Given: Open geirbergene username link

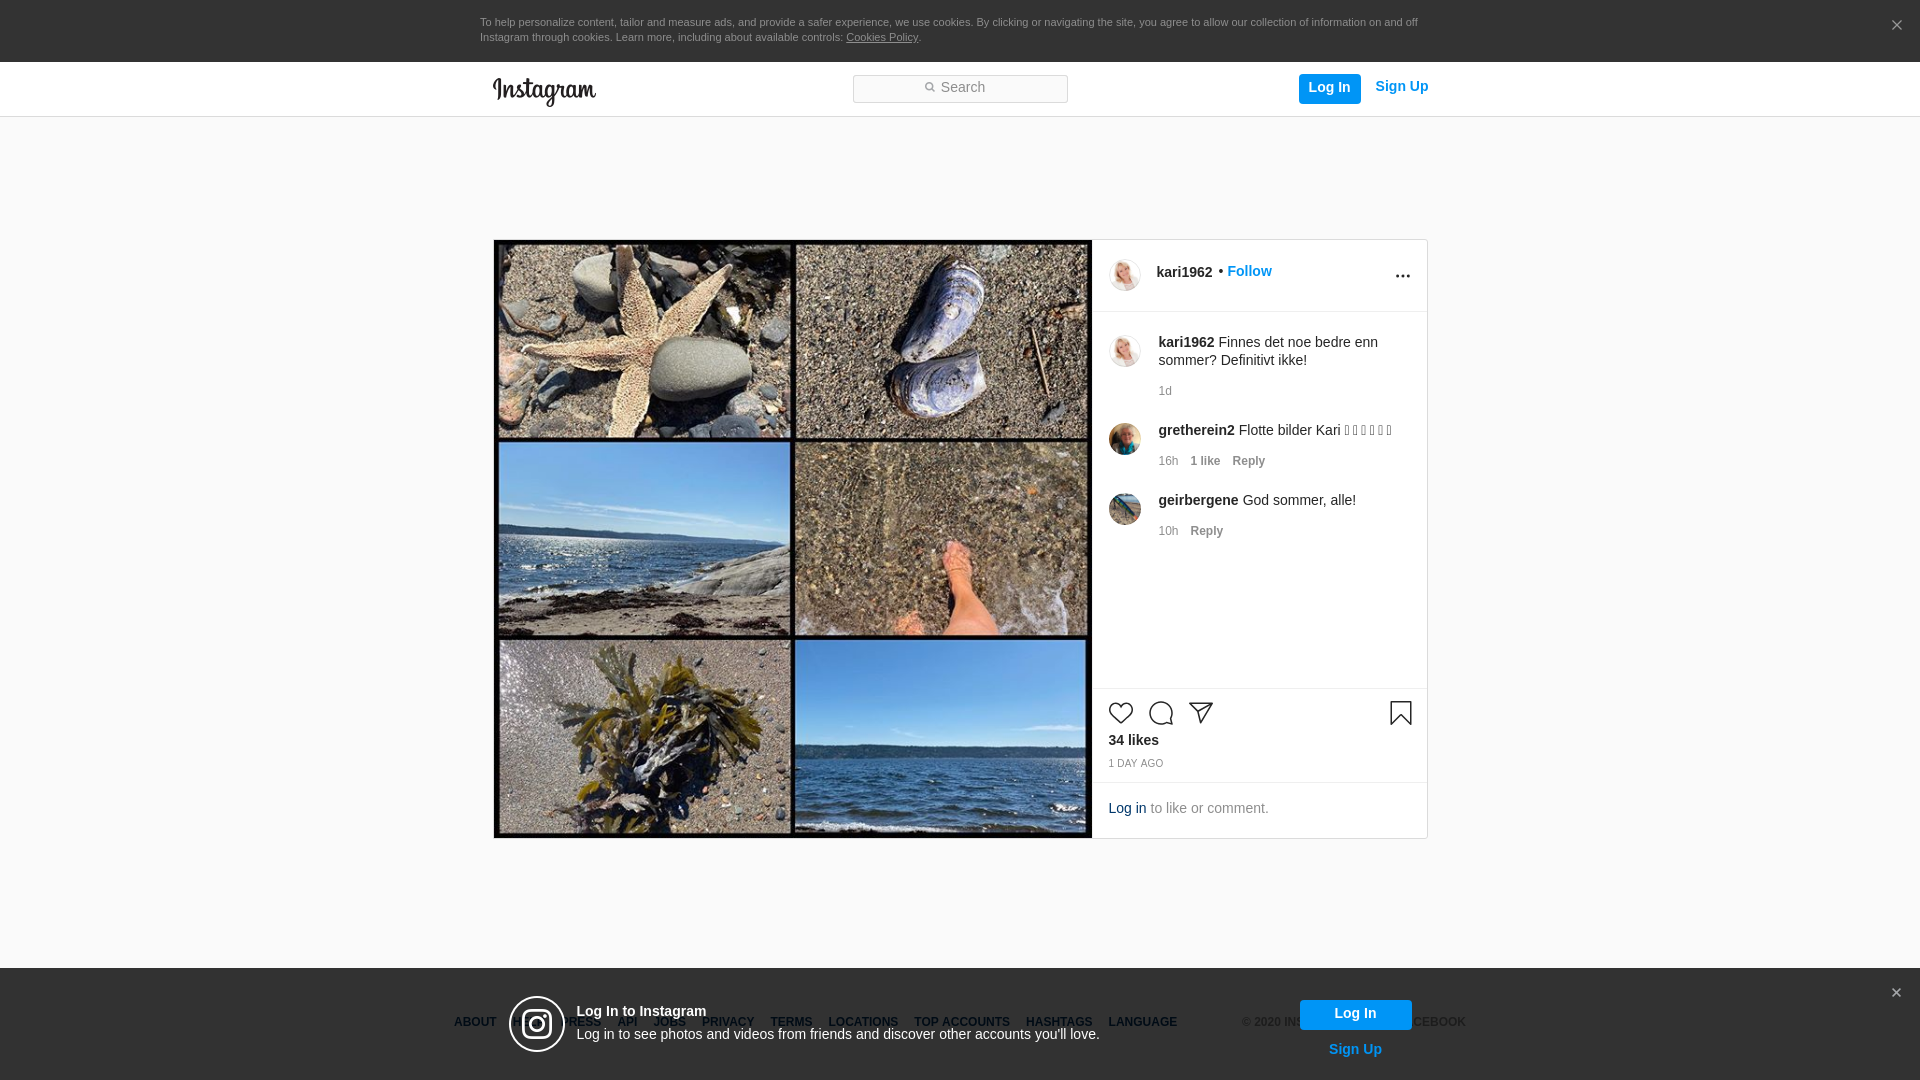Looking at the screenshot, I should point(1198,500).
